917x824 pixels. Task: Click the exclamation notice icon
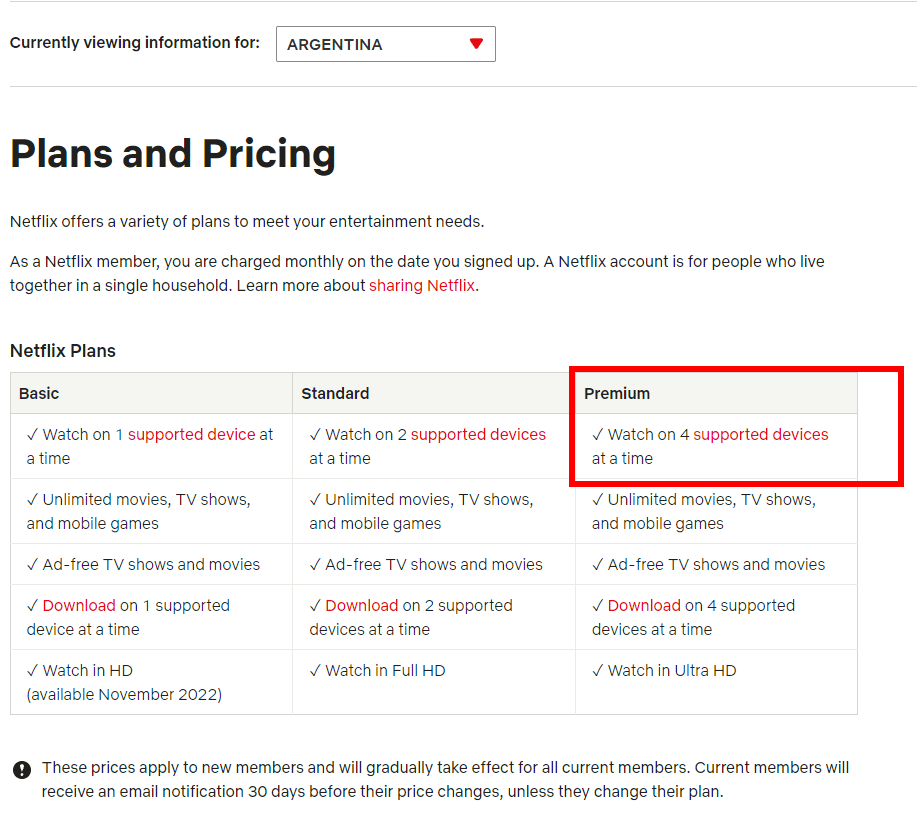pos(22,770)
